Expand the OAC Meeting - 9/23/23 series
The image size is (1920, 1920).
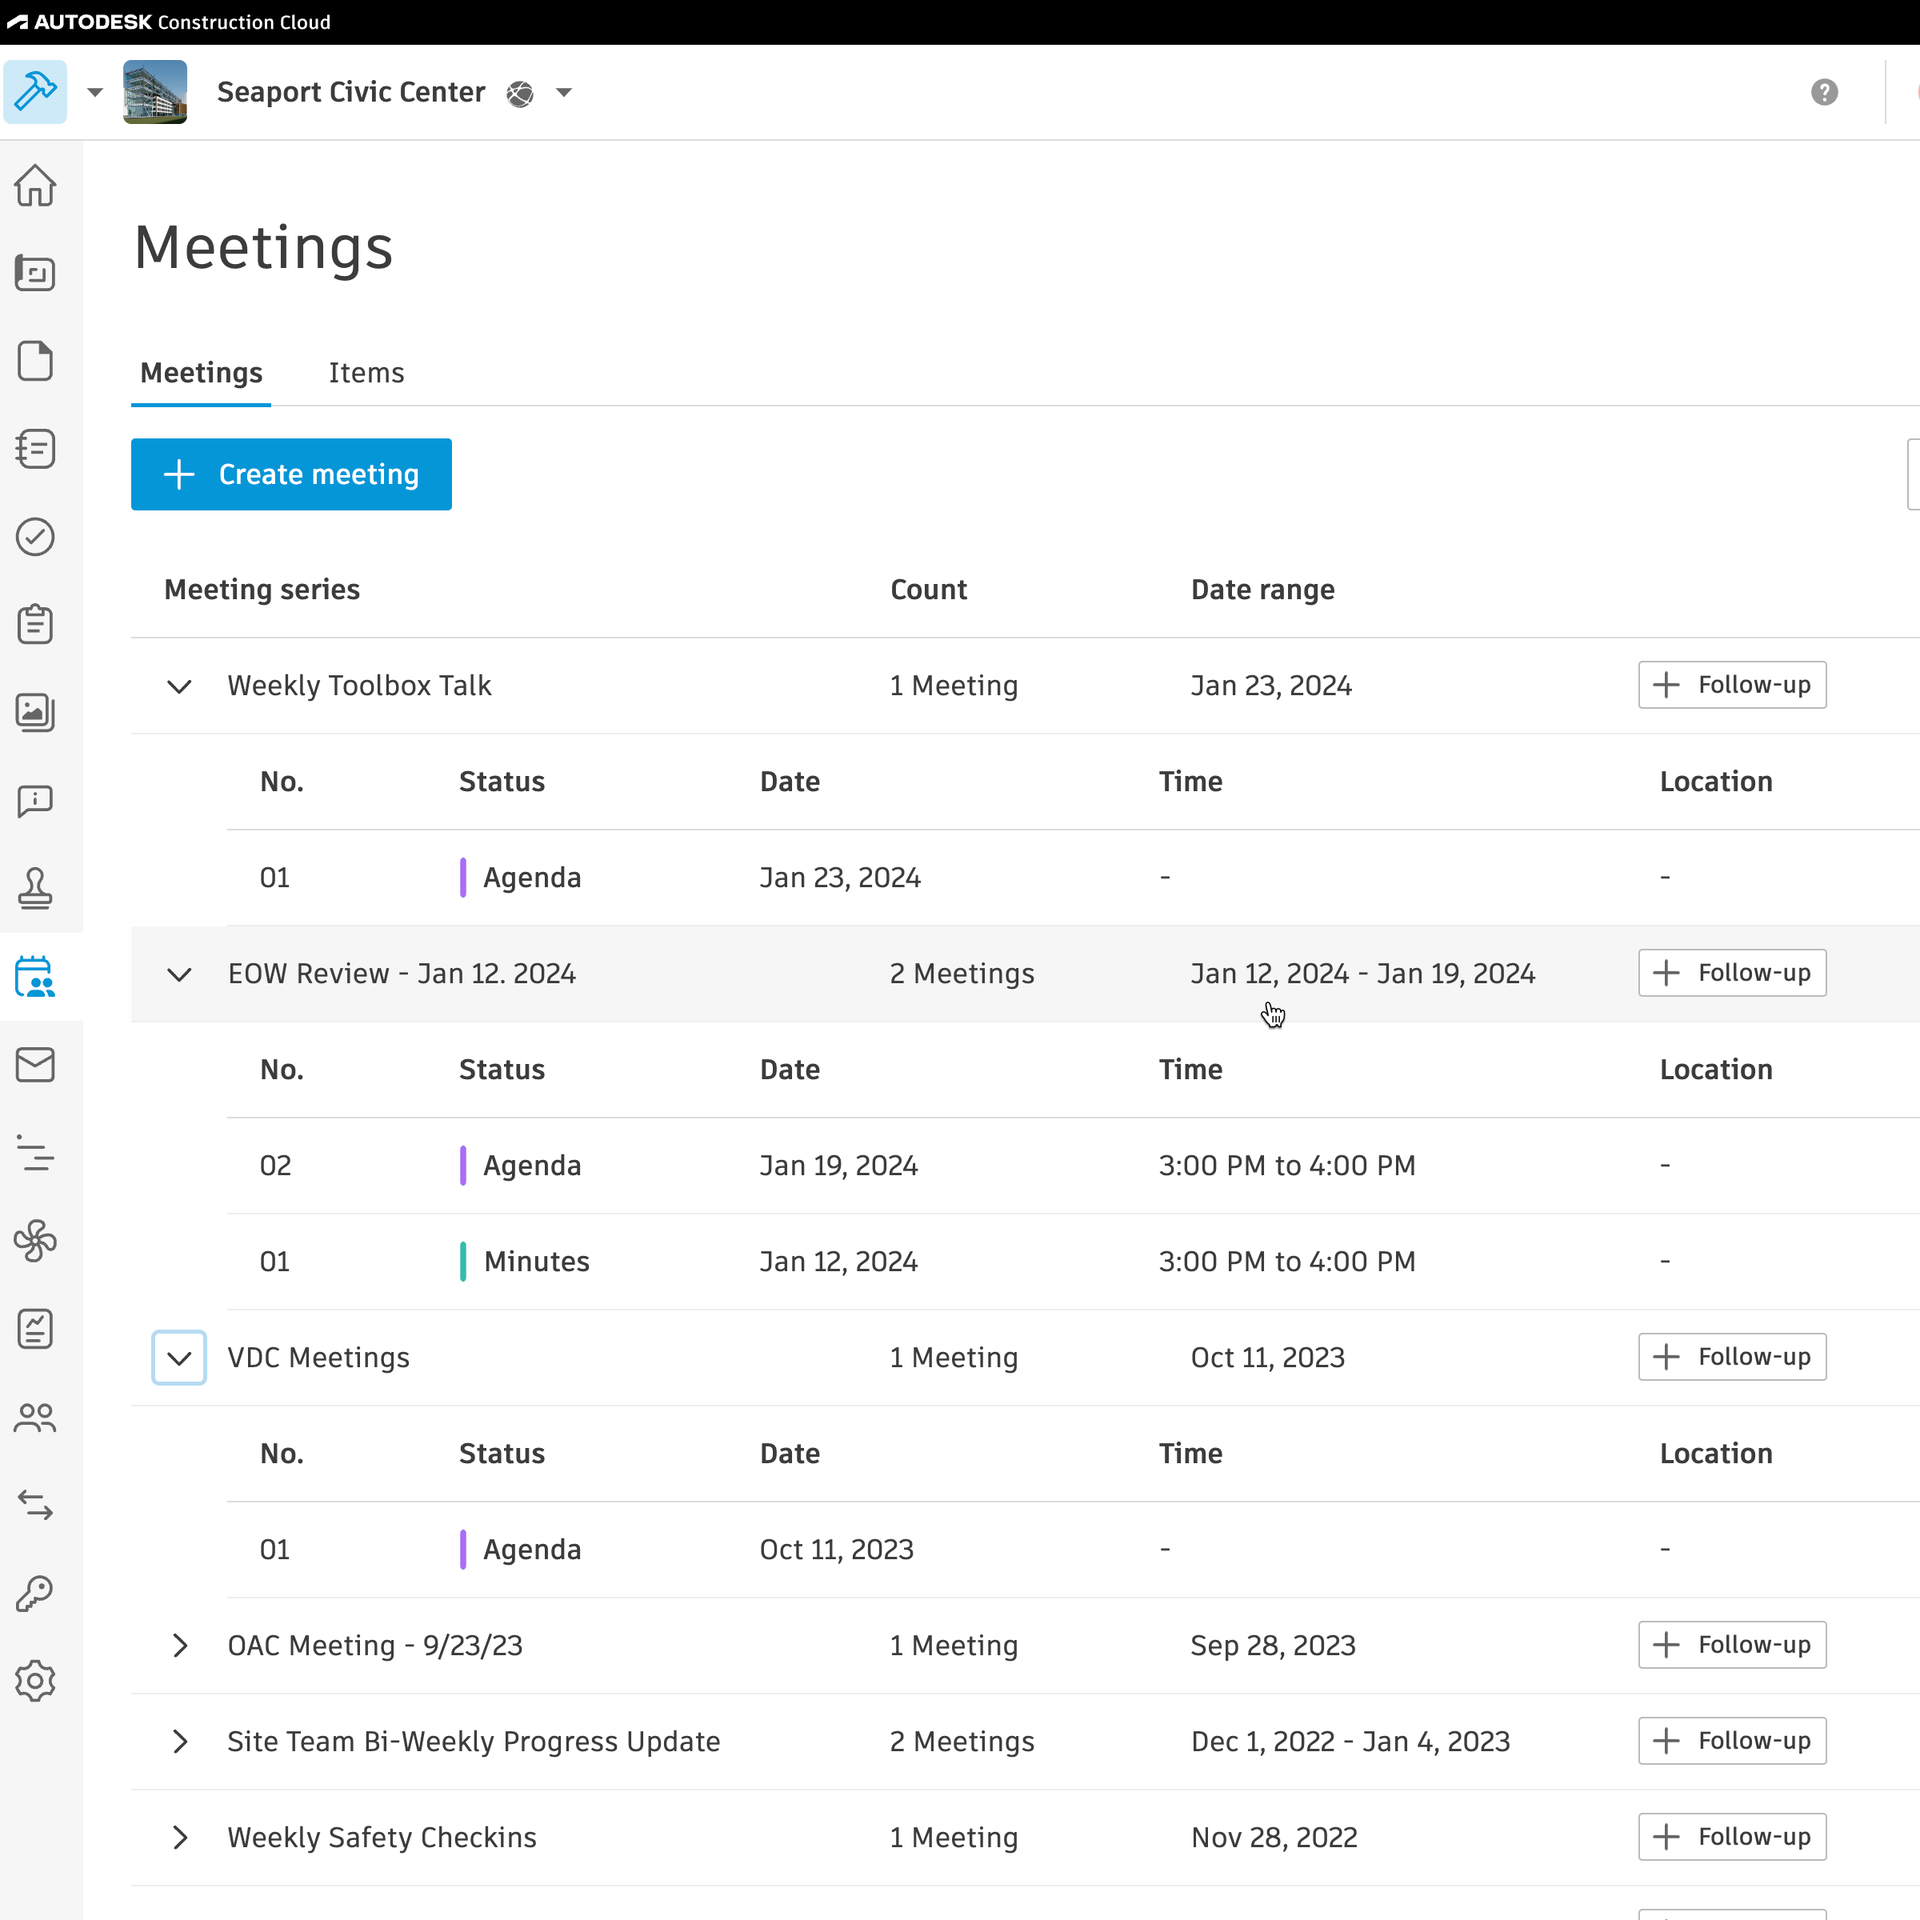click(x=179, y=1645)
